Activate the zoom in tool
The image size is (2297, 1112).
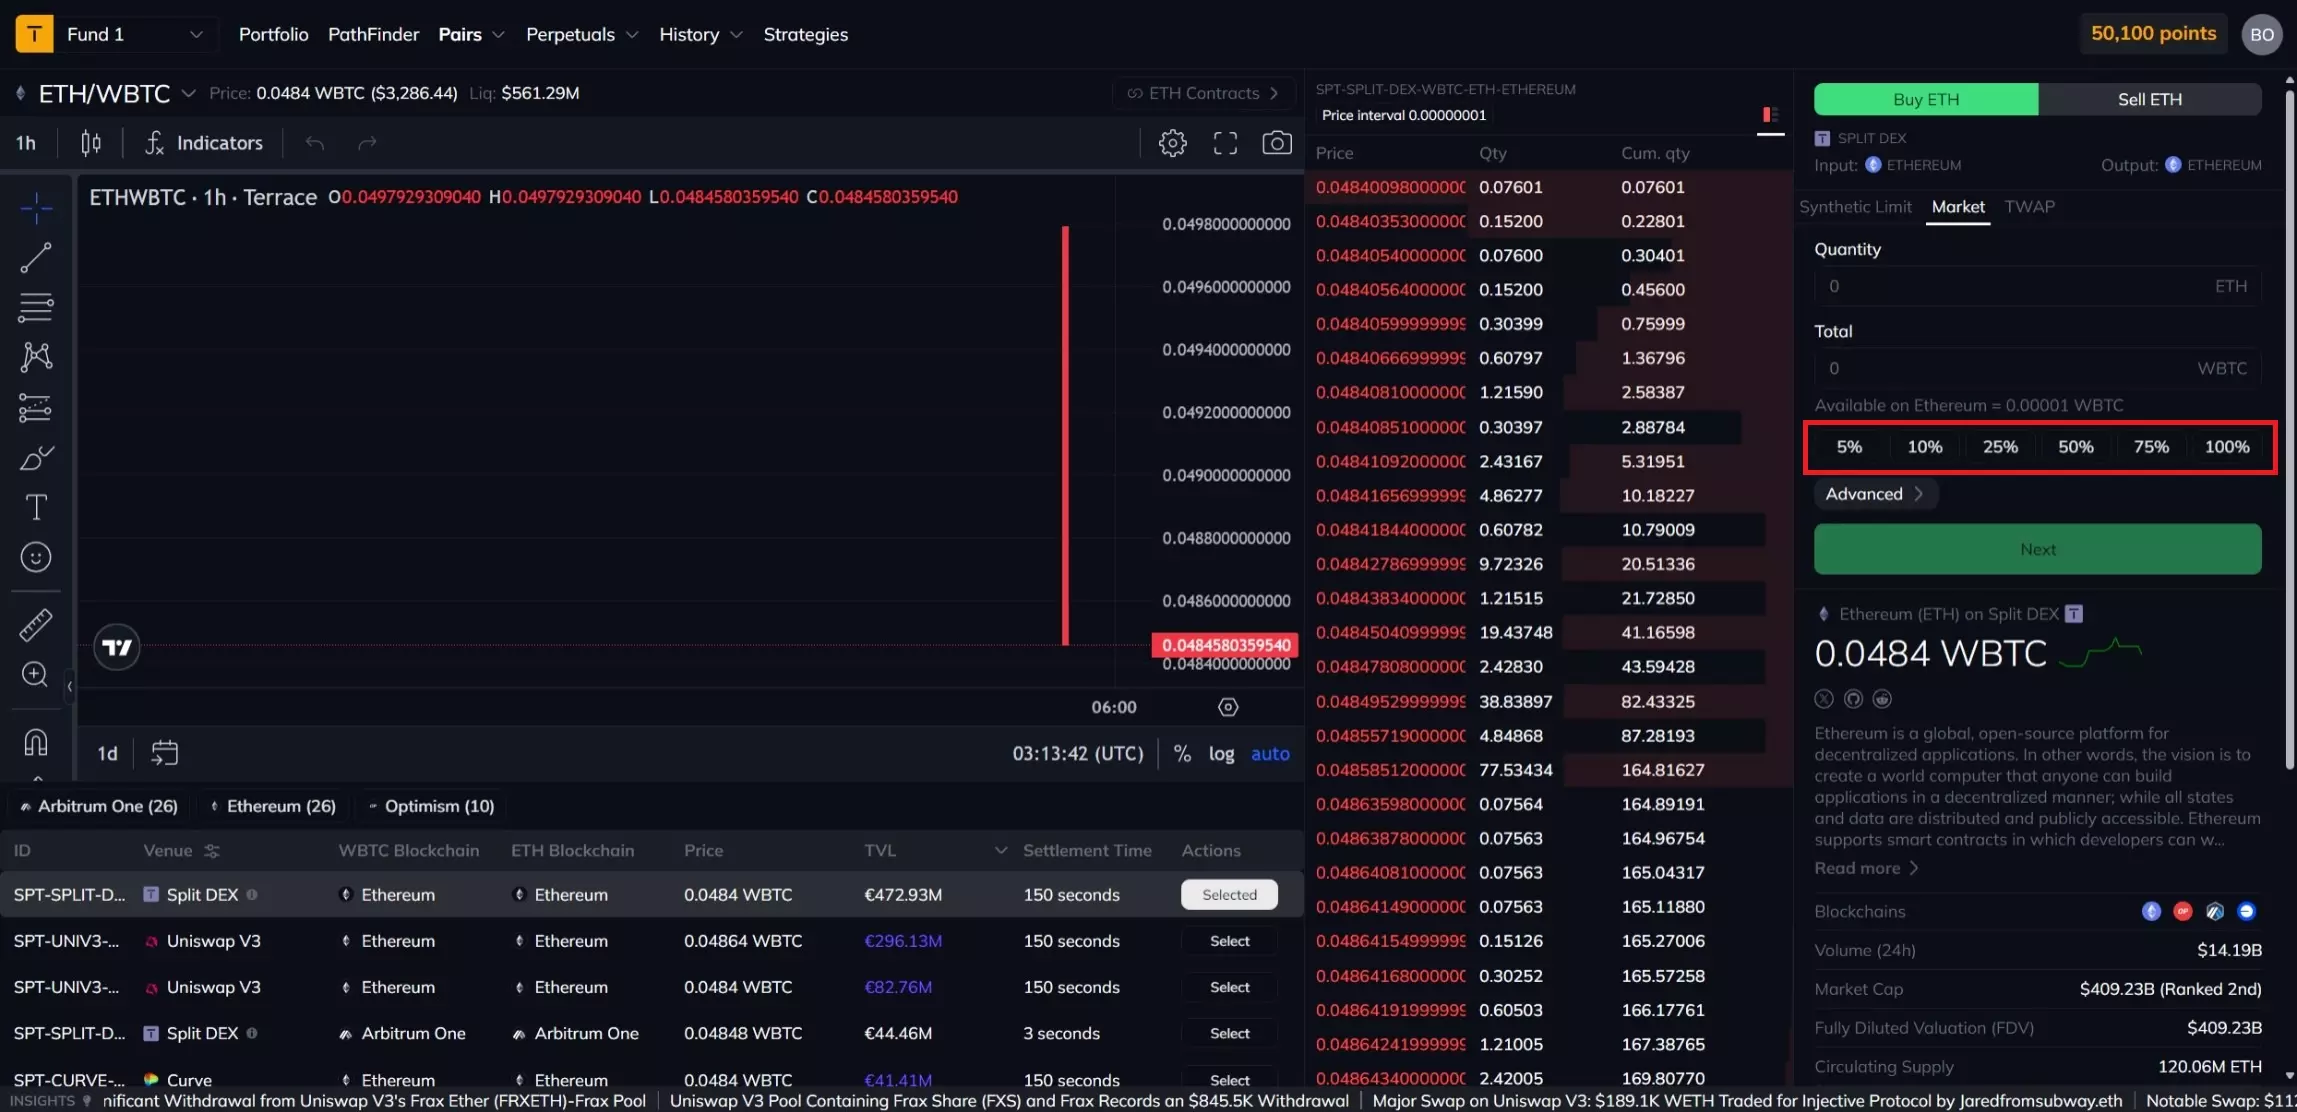point(36,675)
